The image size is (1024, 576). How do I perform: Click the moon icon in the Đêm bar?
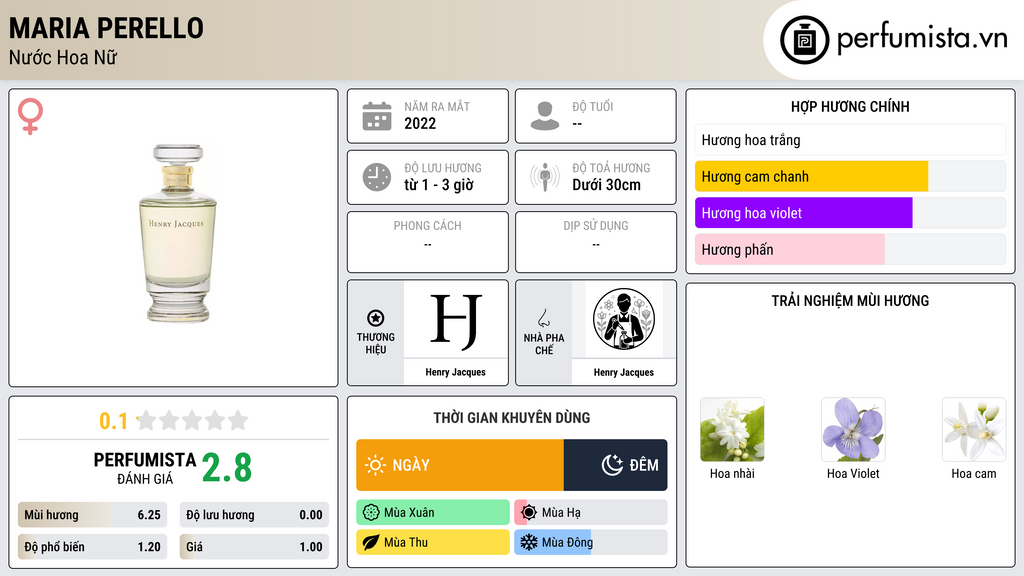point(612,465)
